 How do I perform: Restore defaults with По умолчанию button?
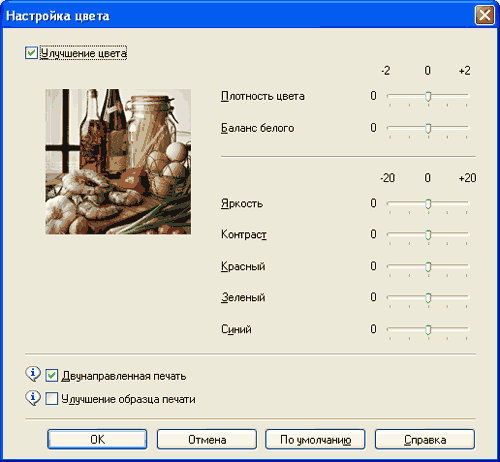[x=315, y=439]
